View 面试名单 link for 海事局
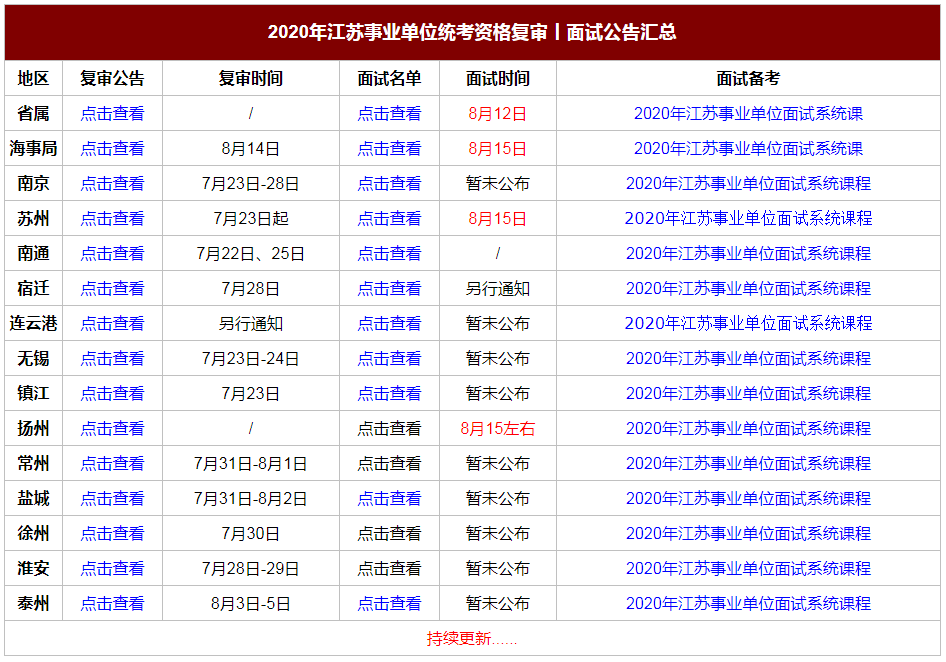The width and height of the screenshot is (946, 662). (389, 148)
